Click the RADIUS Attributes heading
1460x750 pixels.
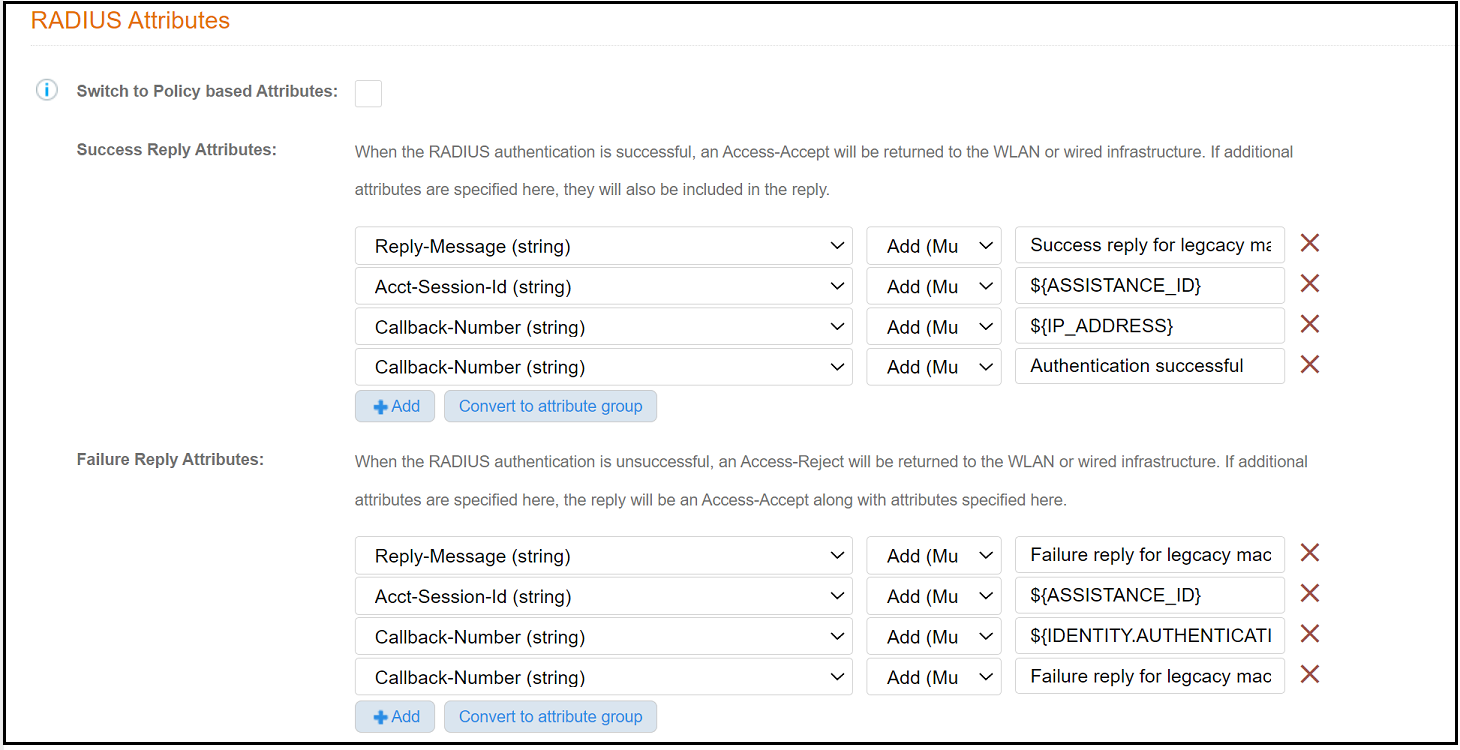[x=131, y=20]
